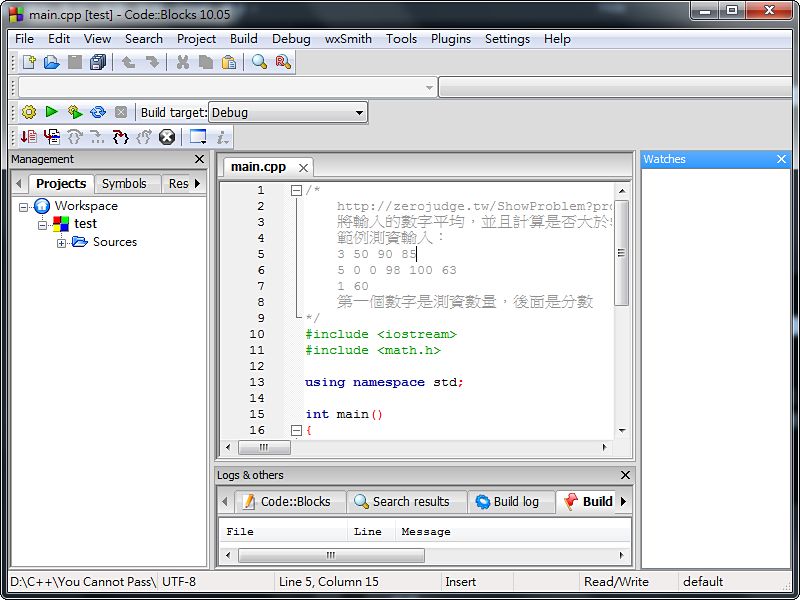Click the New file icon
This screenshot has width=800, height=600.
29,62
